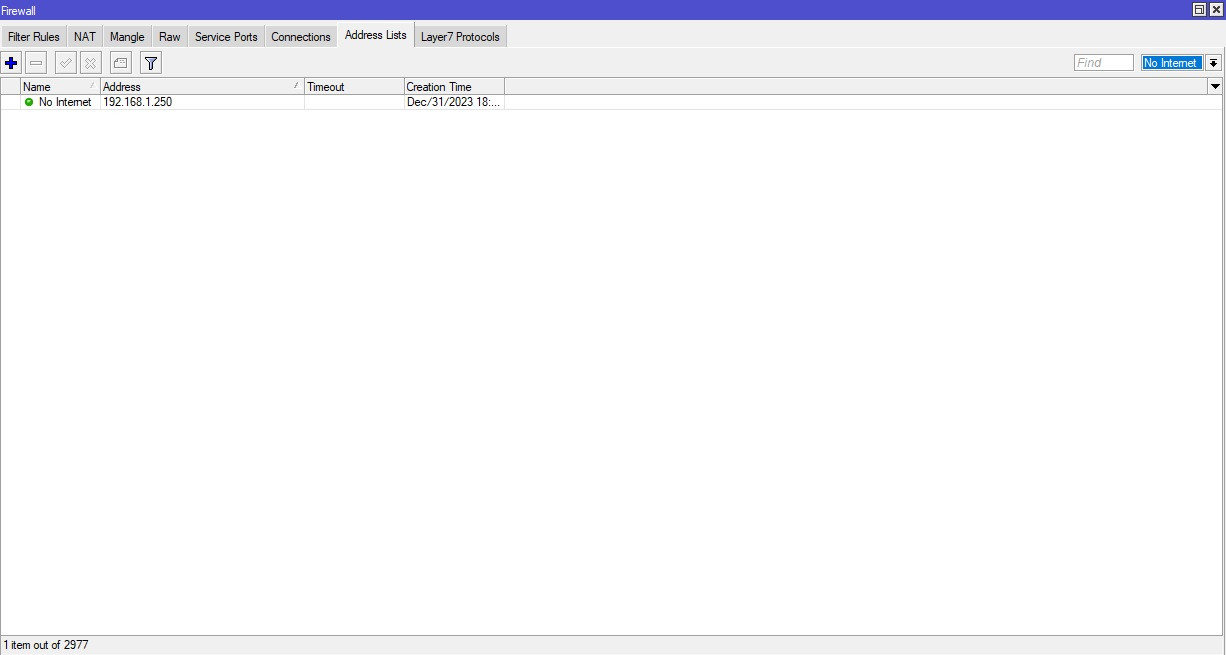Expand the column chooser arrow in table header
The width and height of the screenshot is (1226, 655).
click(1215, 87)
